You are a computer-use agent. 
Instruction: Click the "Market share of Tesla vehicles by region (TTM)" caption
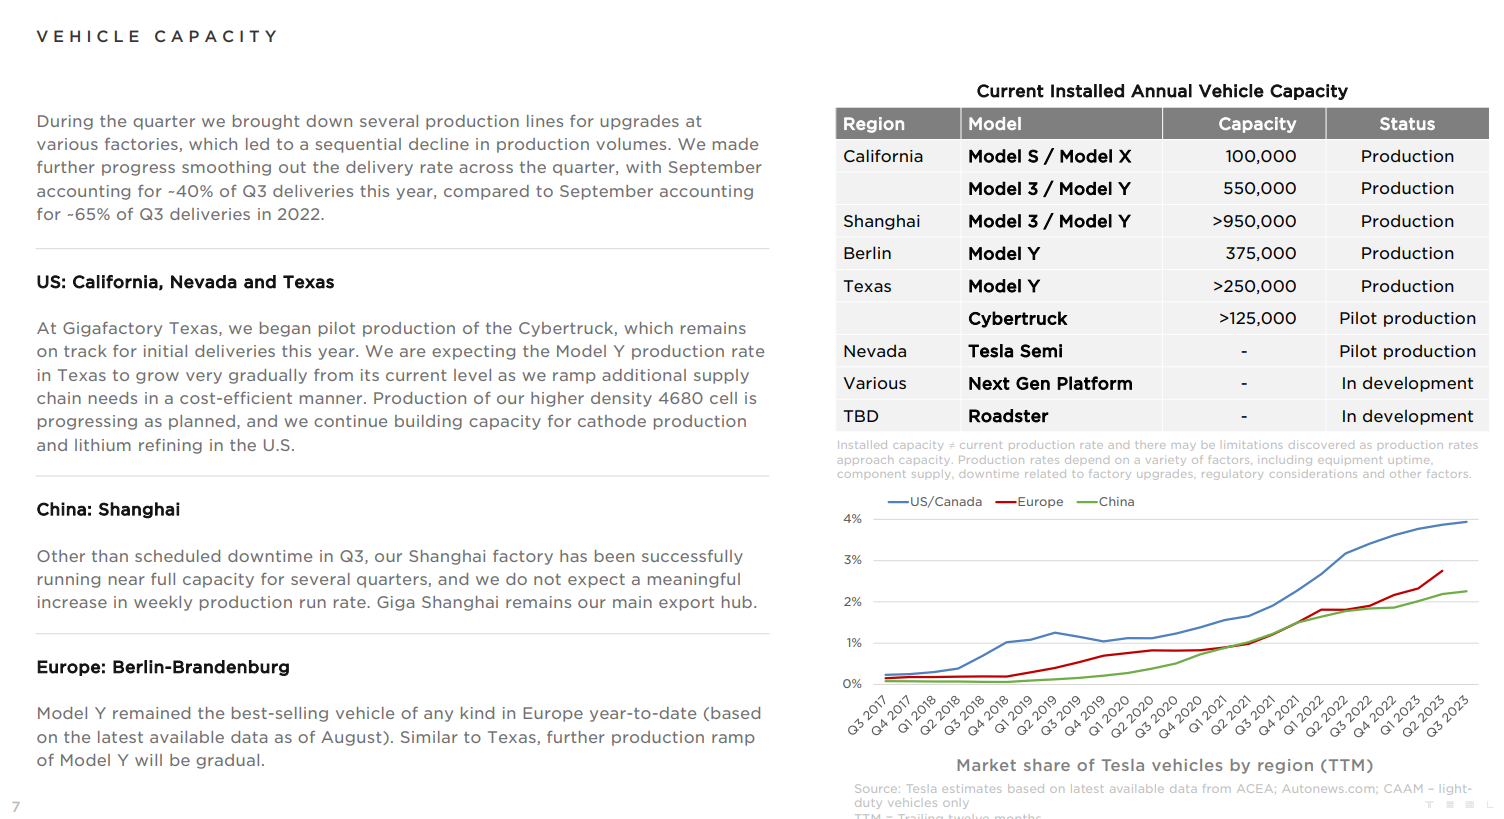(x=1165, y=765)
